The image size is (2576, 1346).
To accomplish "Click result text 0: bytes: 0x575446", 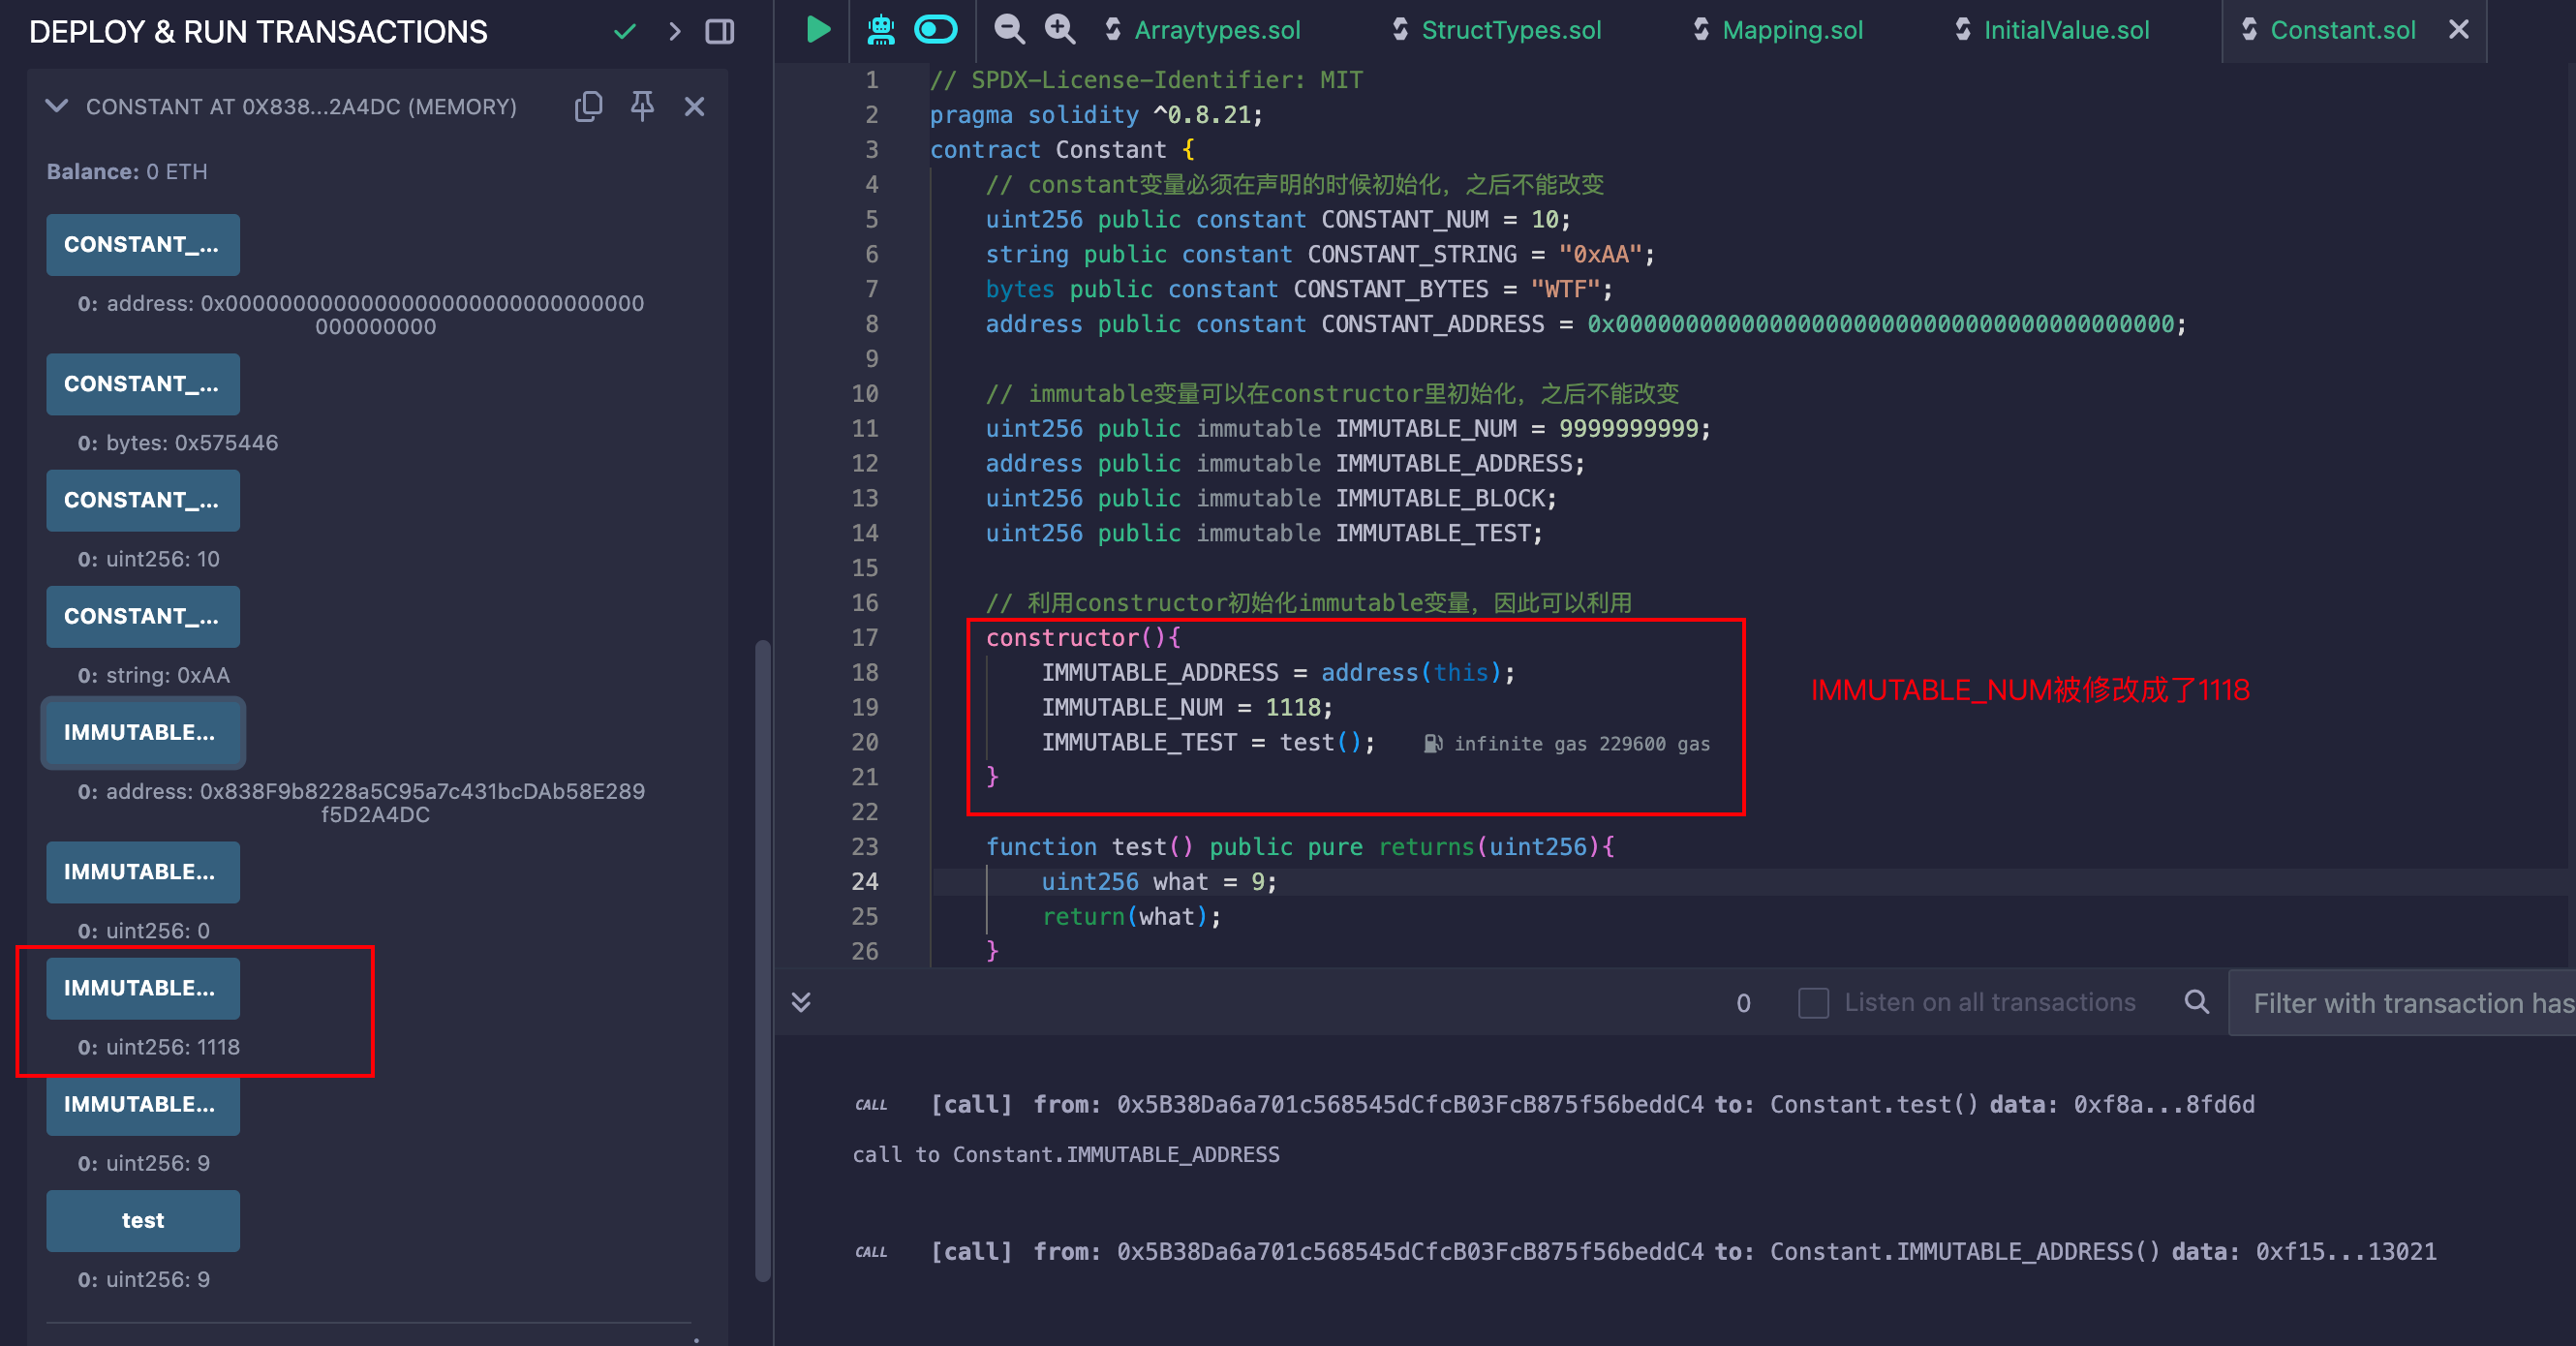I will click(x=178, y=443).
